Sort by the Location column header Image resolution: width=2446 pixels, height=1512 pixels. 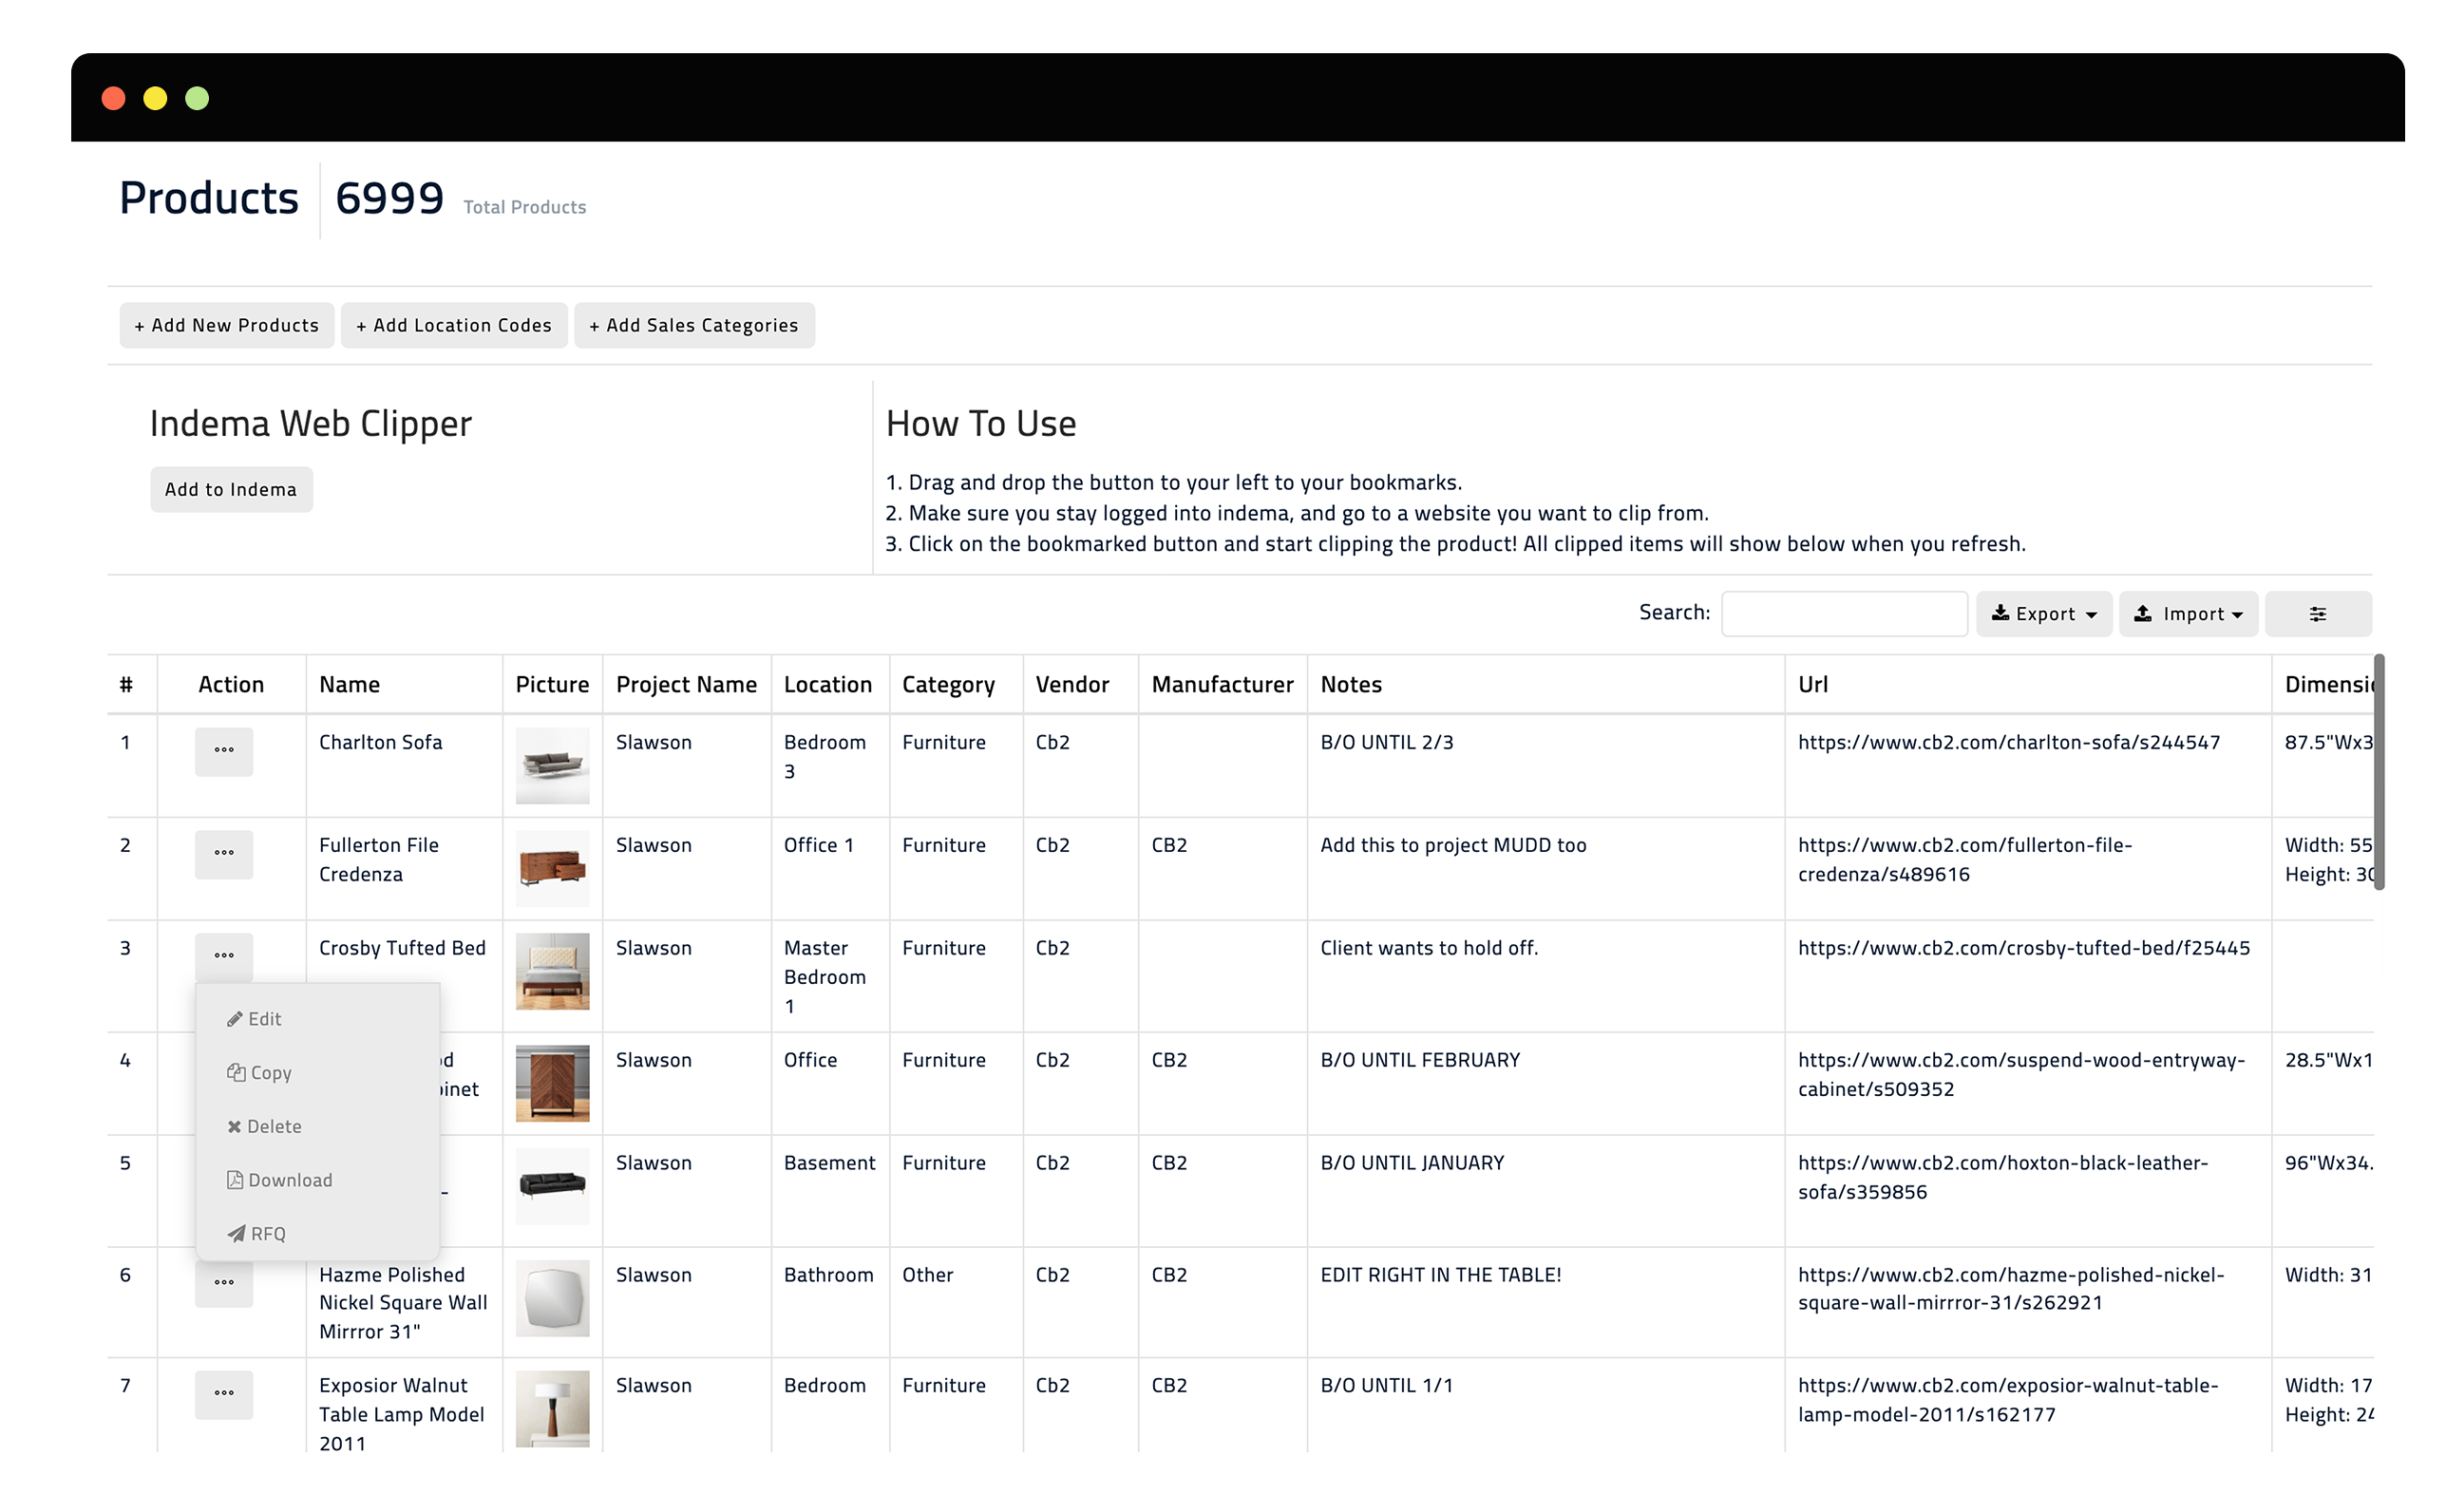tap(828, 685)
